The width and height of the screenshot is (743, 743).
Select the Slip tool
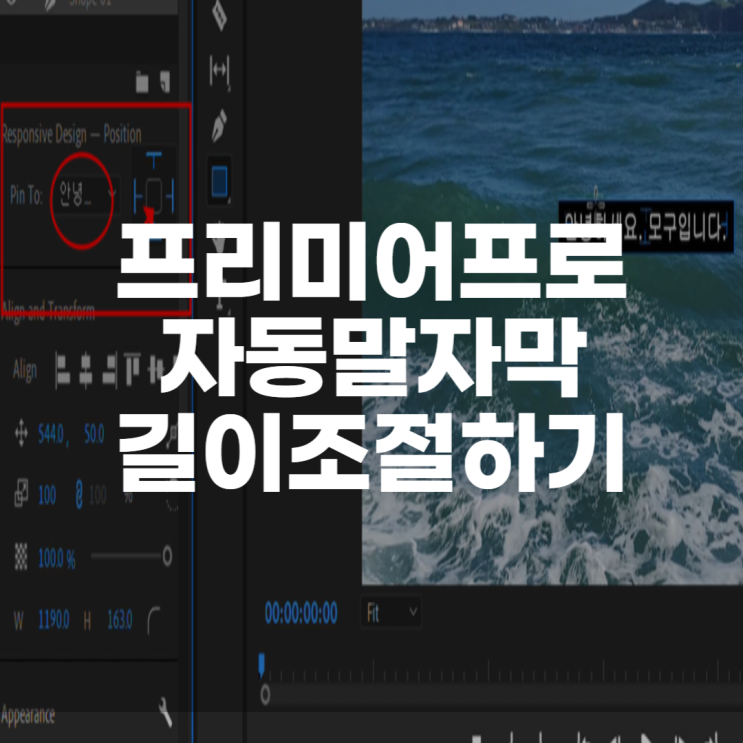(220, 72)
